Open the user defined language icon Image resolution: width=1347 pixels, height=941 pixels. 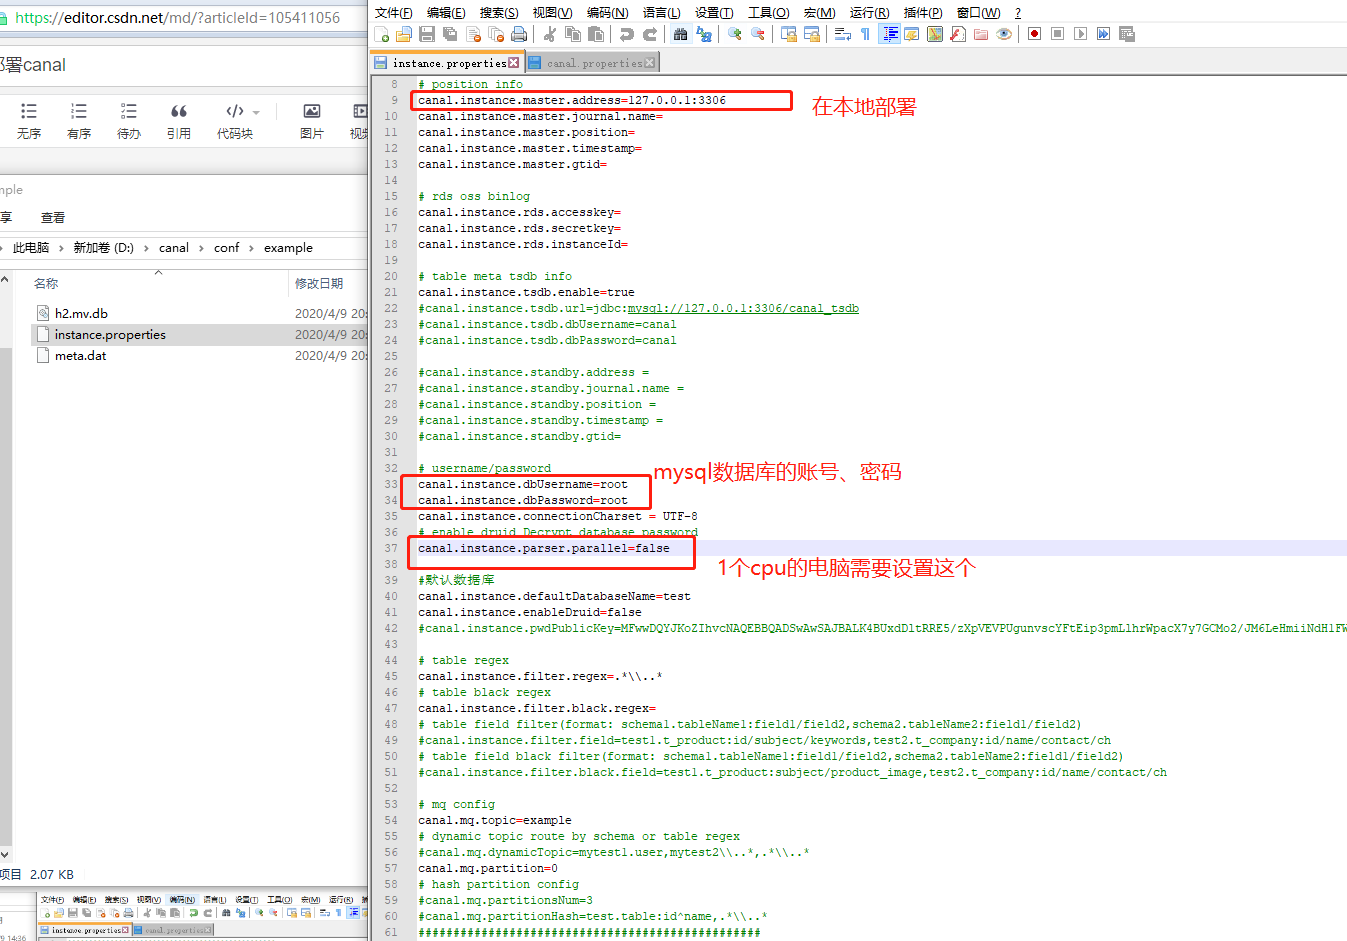tap(911, 34)
